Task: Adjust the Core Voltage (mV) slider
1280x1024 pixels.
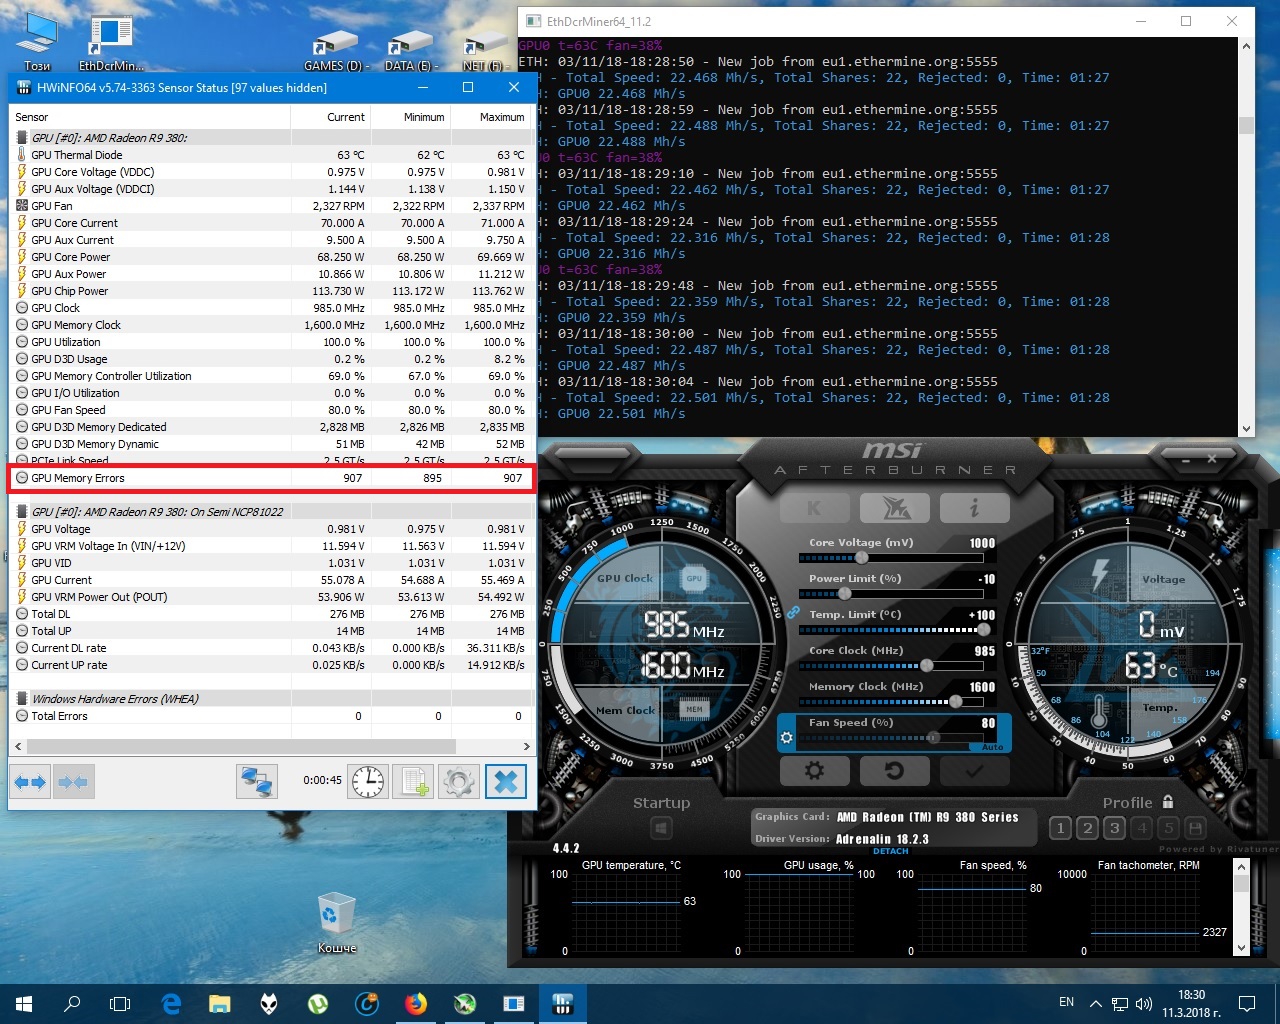Action: pos(862,558)
